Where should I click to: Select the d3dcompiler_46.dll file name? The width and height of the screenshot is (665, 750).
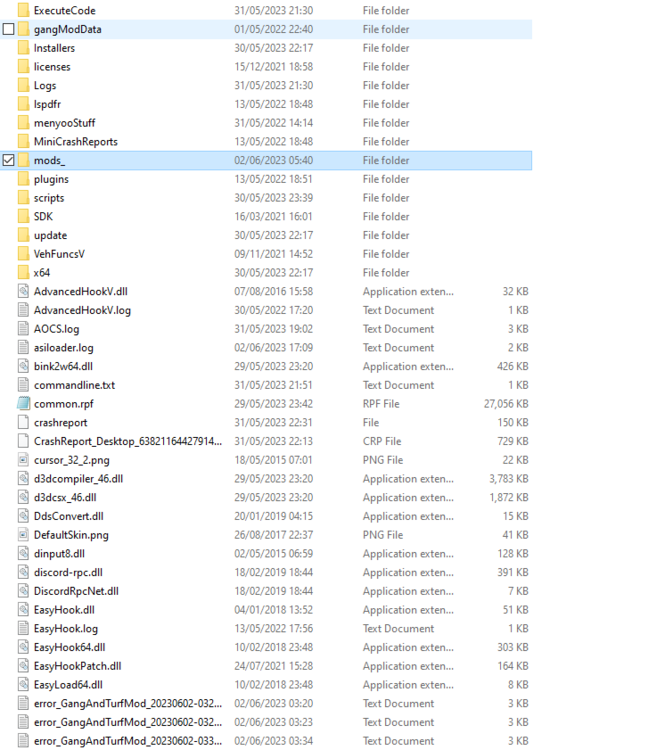pos(78,479)
